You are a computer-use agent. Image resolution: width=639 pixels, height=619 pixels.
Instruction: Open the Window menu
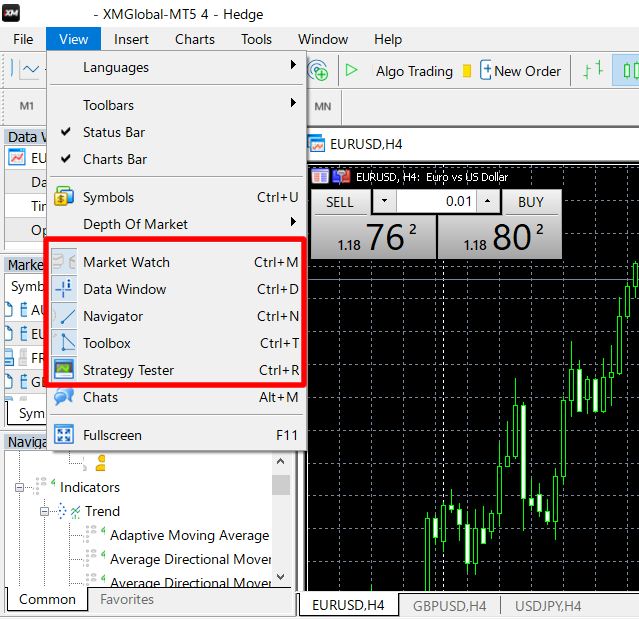point(323,39)
